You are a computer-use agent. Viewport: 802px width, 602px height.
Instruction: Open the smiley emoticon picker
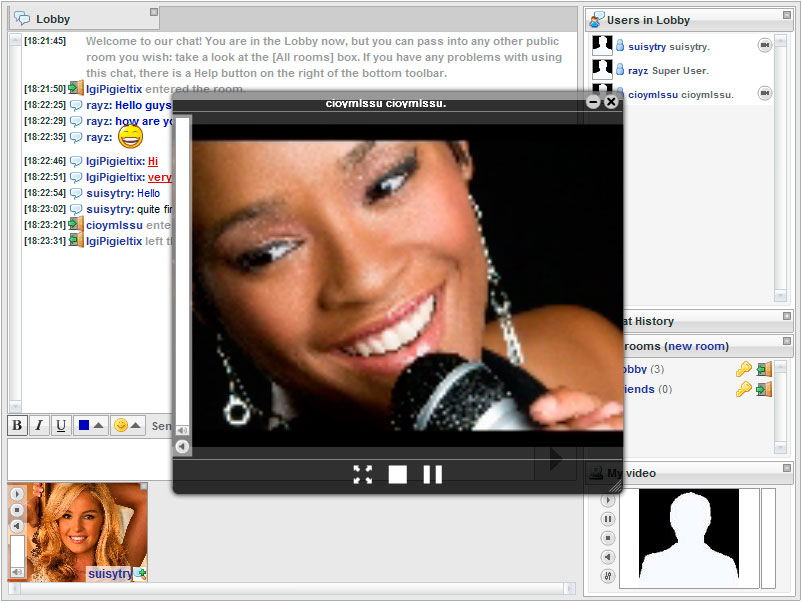127,426
